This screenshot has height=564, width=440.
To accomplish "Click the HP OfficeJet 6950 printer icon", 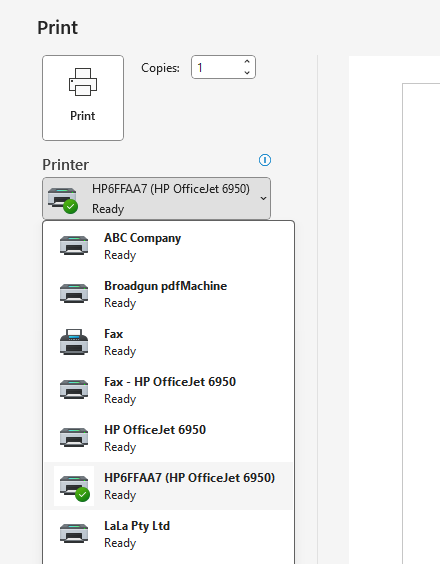I will (x=74, y=437).
